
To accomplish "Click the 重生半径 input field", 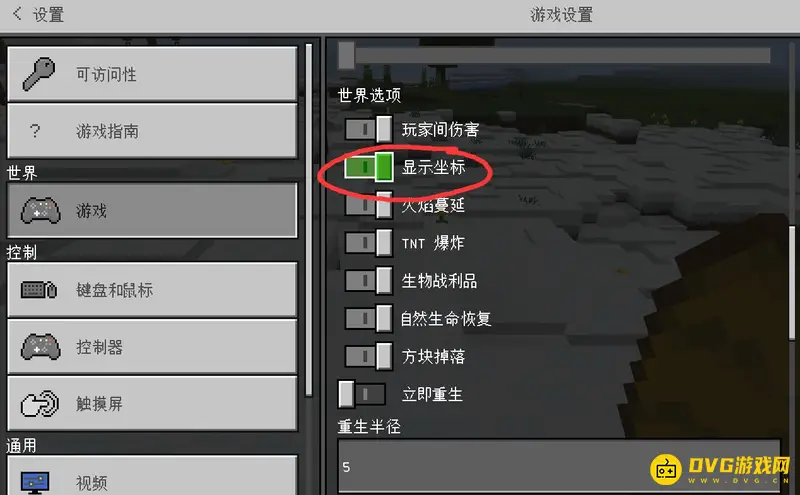I will (559, 466).
